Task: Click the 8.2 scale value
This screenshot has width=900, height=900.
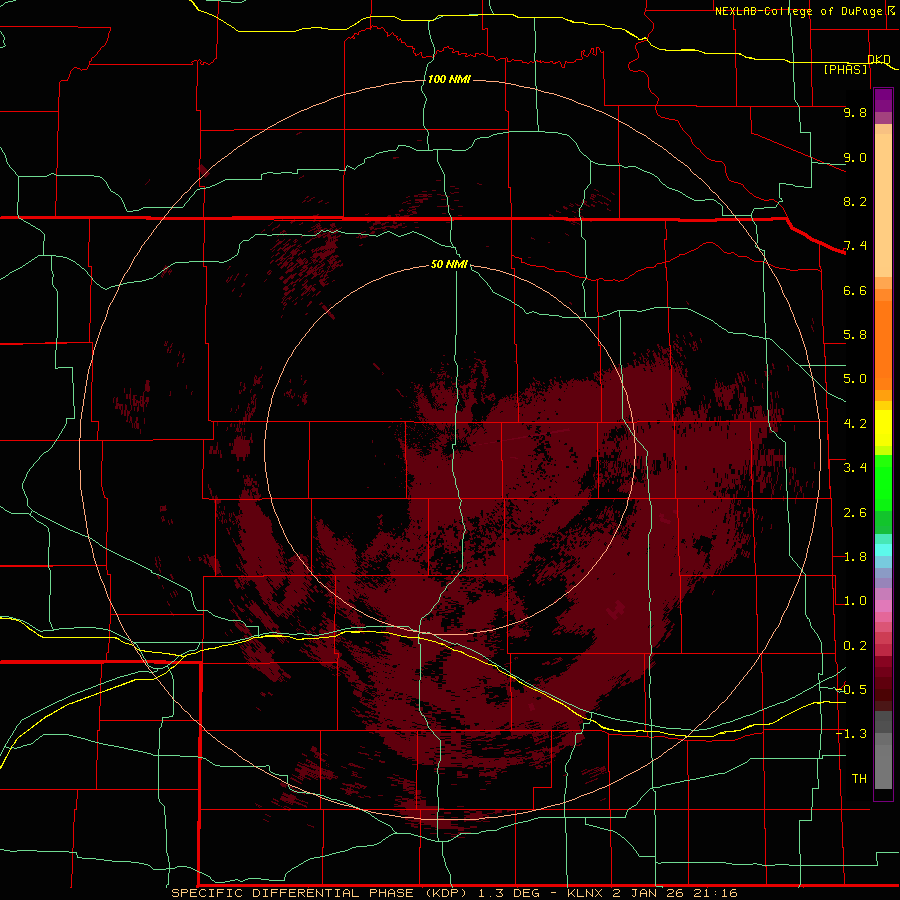Action: pos(855,201)
